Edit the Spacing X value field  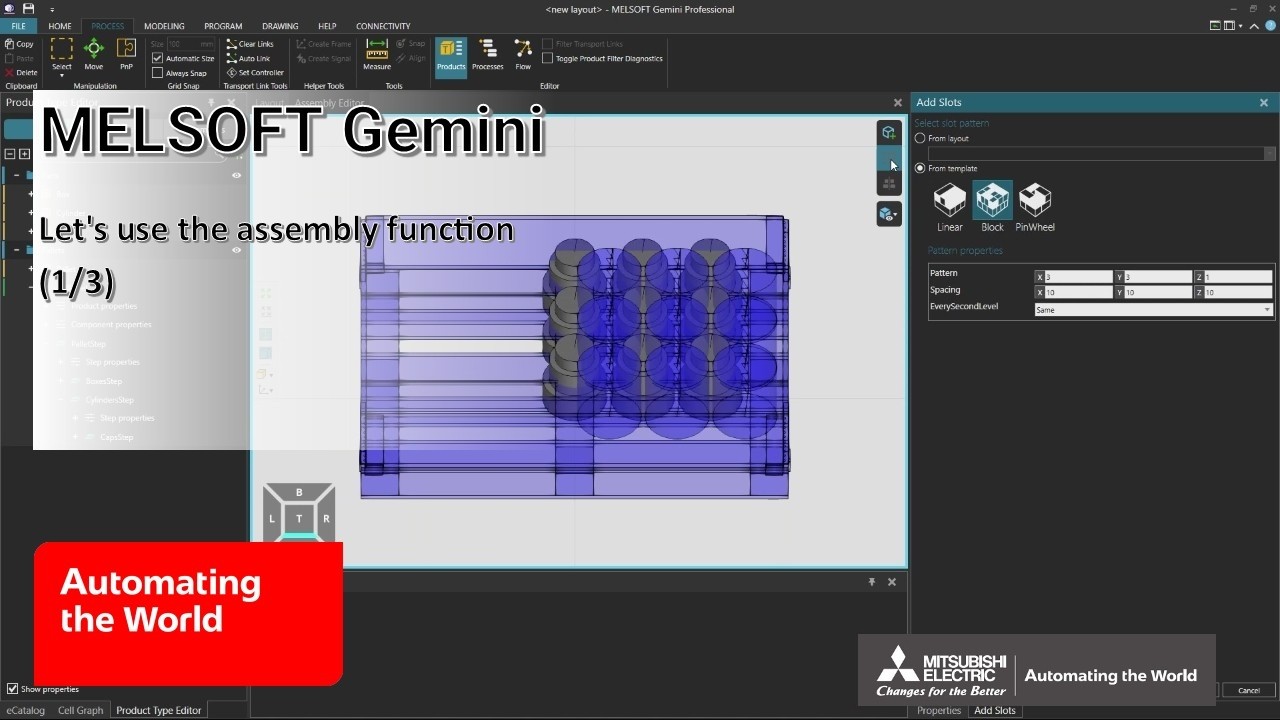(x=1079, y=292)
